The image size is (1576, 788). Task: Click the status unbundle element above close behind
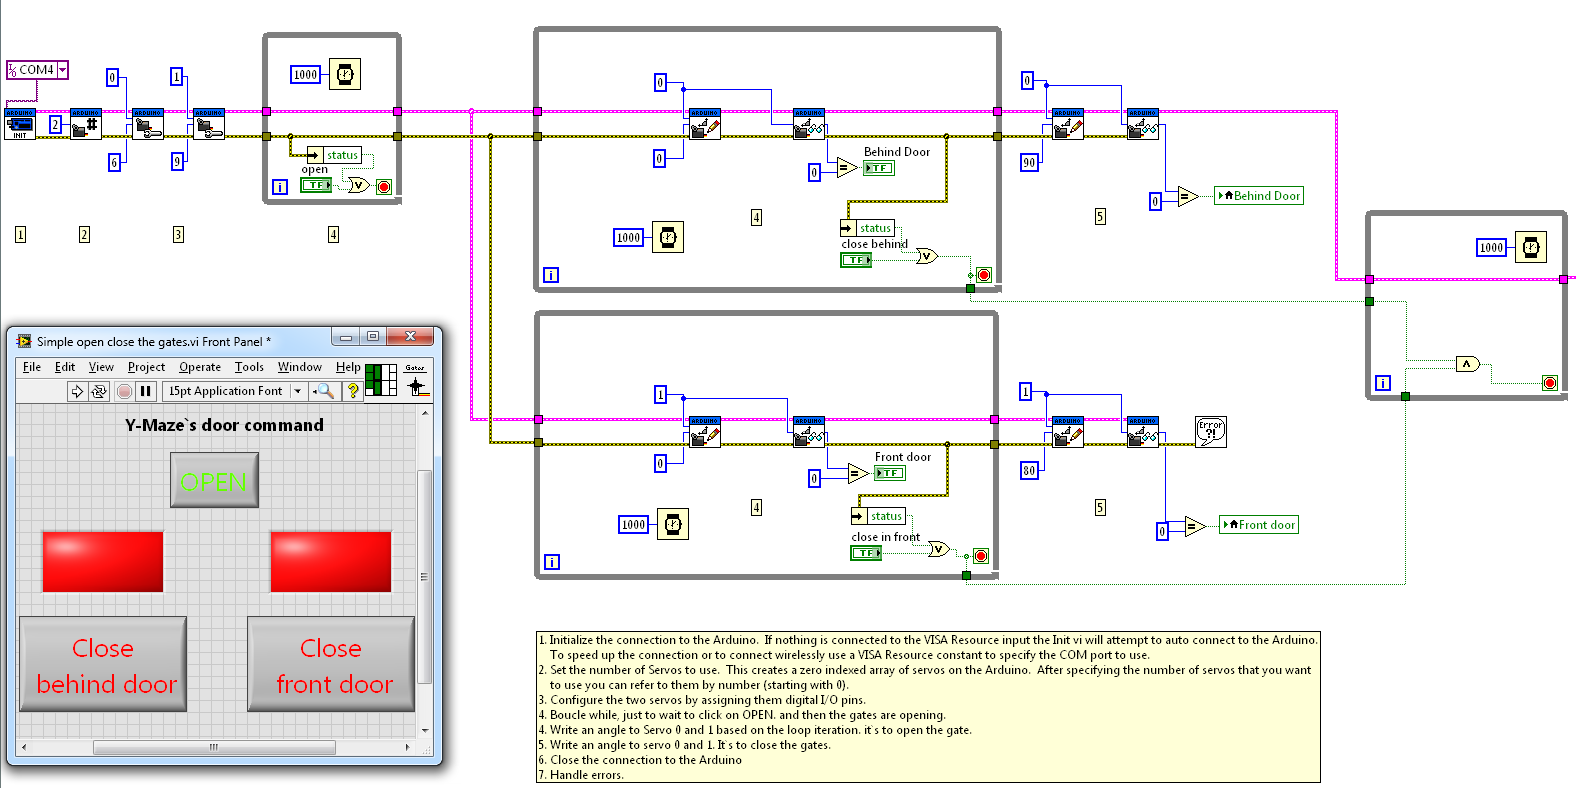pyautogui.click(x=868, y=228)
